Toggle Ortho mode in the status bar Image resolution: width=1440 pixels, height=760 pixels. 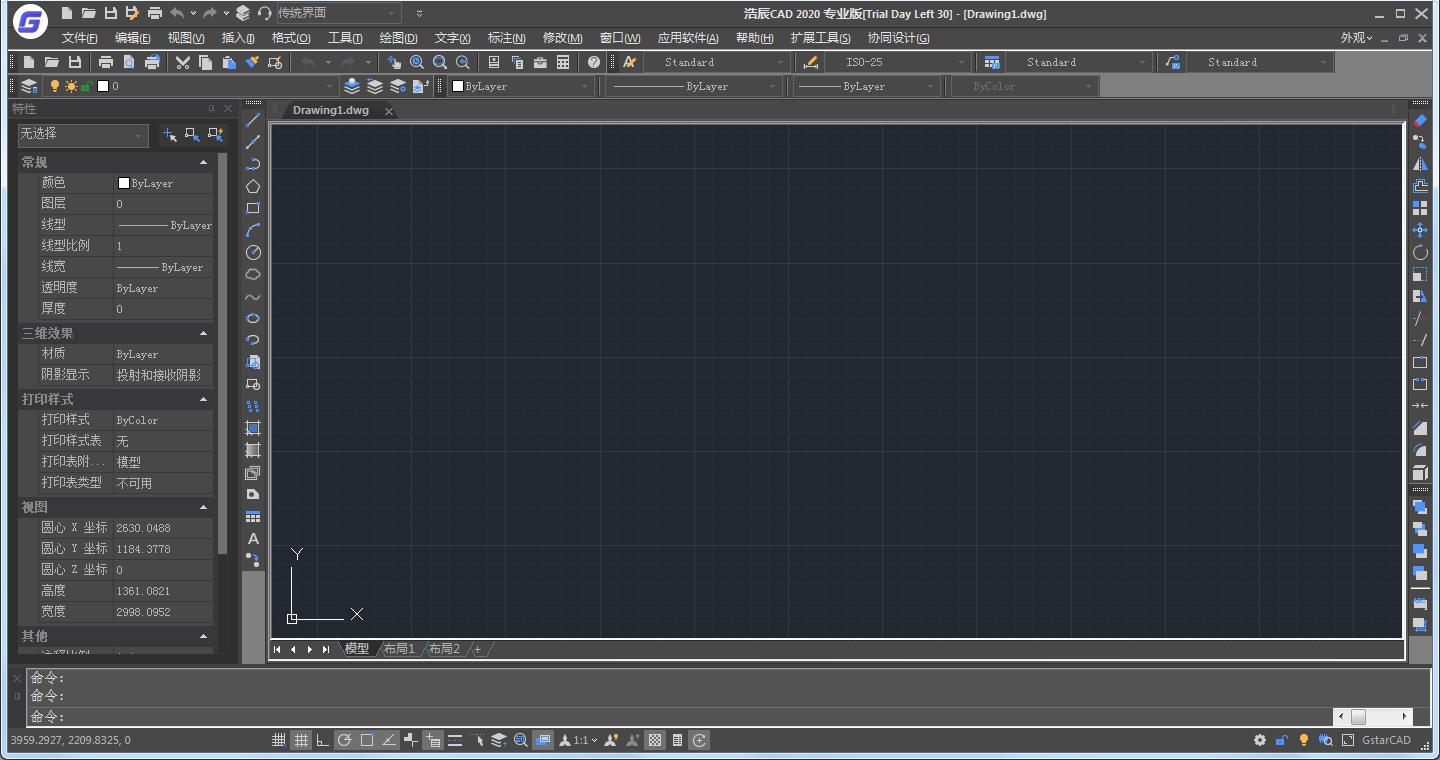[322, 740]
